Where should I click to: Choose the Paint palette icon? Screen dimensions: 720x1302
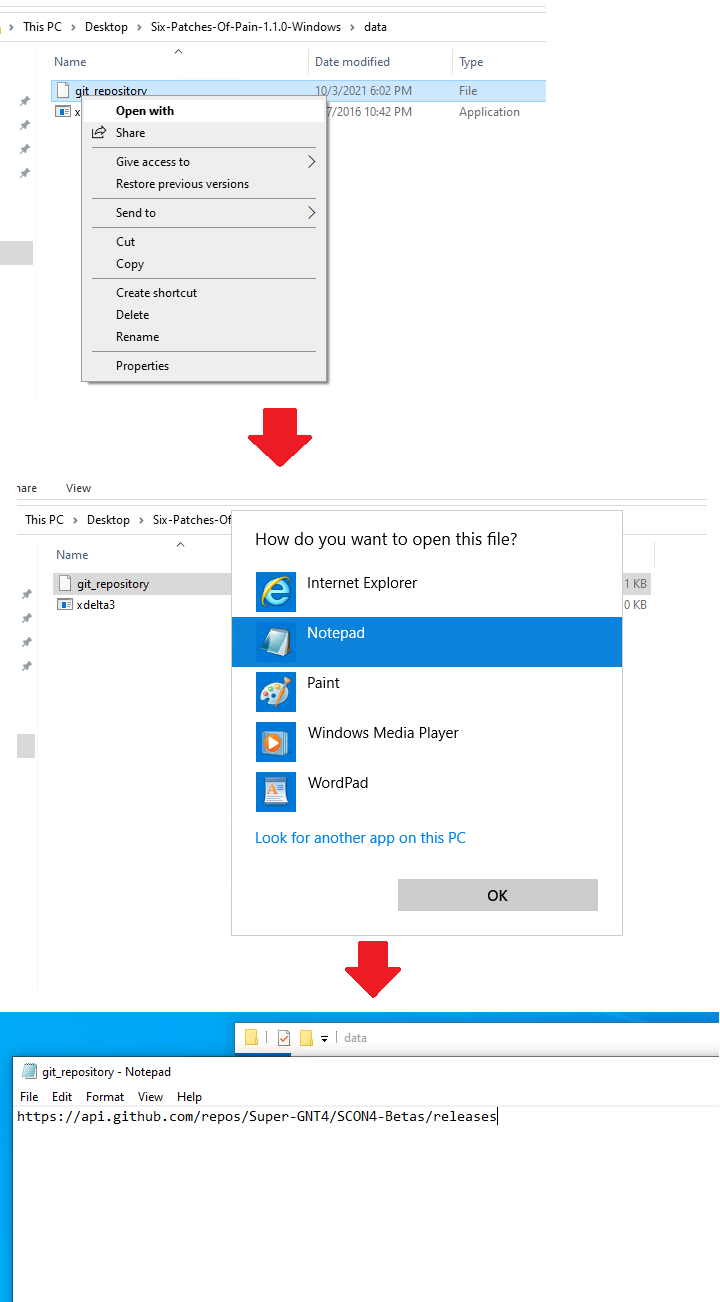click(x=276, y=692)
